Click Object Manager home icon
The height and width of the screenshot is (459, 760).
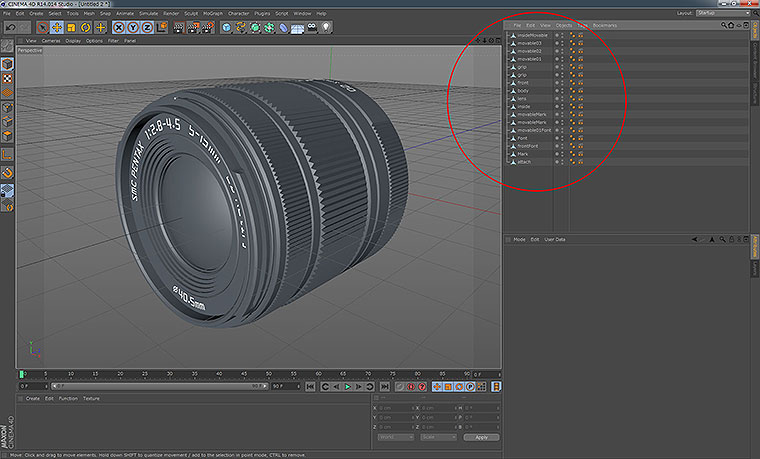[x=731, y=25]
